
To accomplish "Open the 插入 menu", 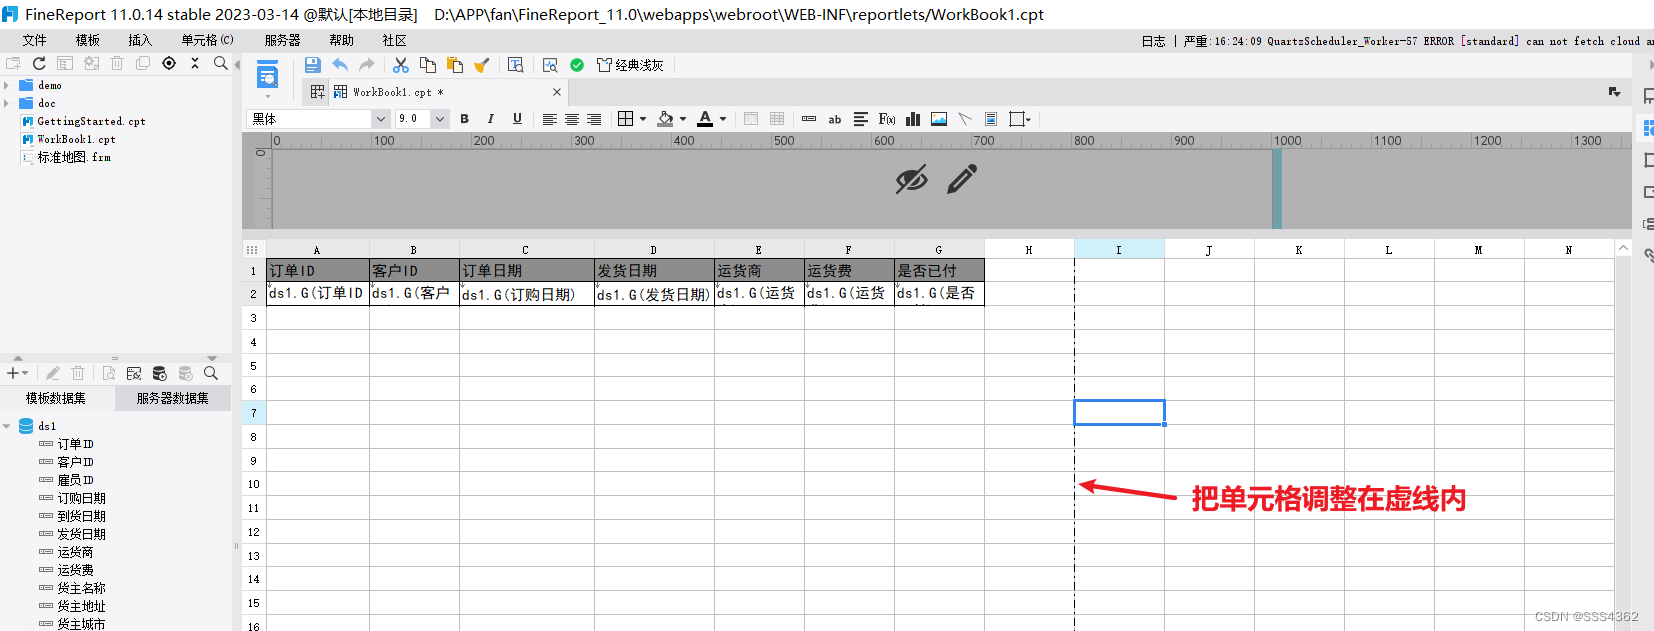I will (140, 40).
